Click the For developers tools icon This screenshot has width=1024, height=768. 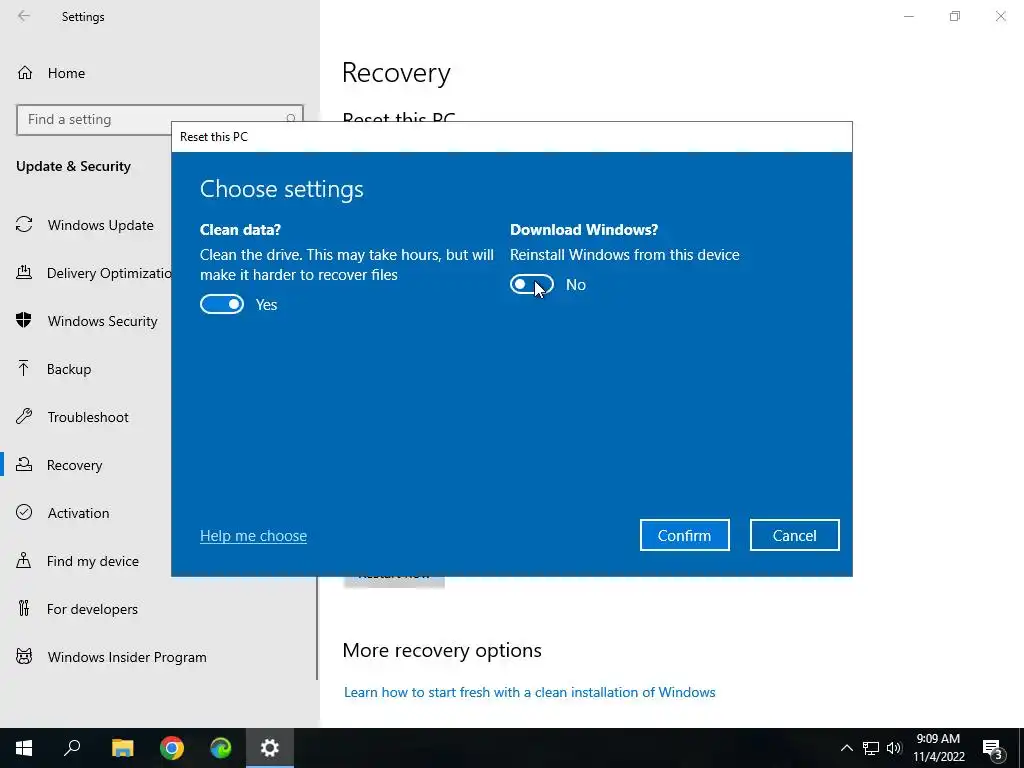(x=24, y=608)
